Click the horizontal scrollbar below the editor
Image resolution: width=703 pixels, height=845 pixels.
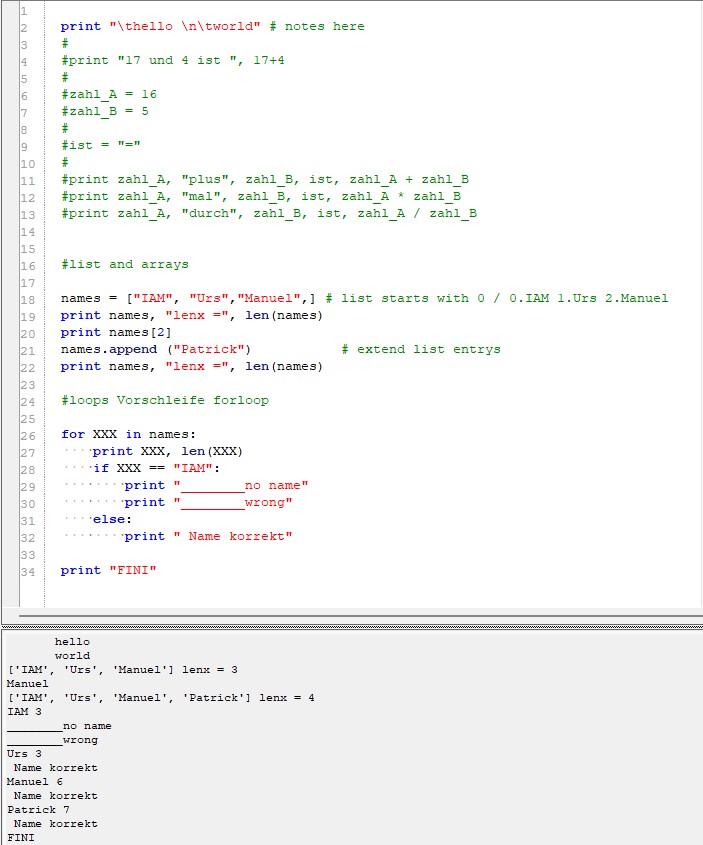(x=361, y=614)
